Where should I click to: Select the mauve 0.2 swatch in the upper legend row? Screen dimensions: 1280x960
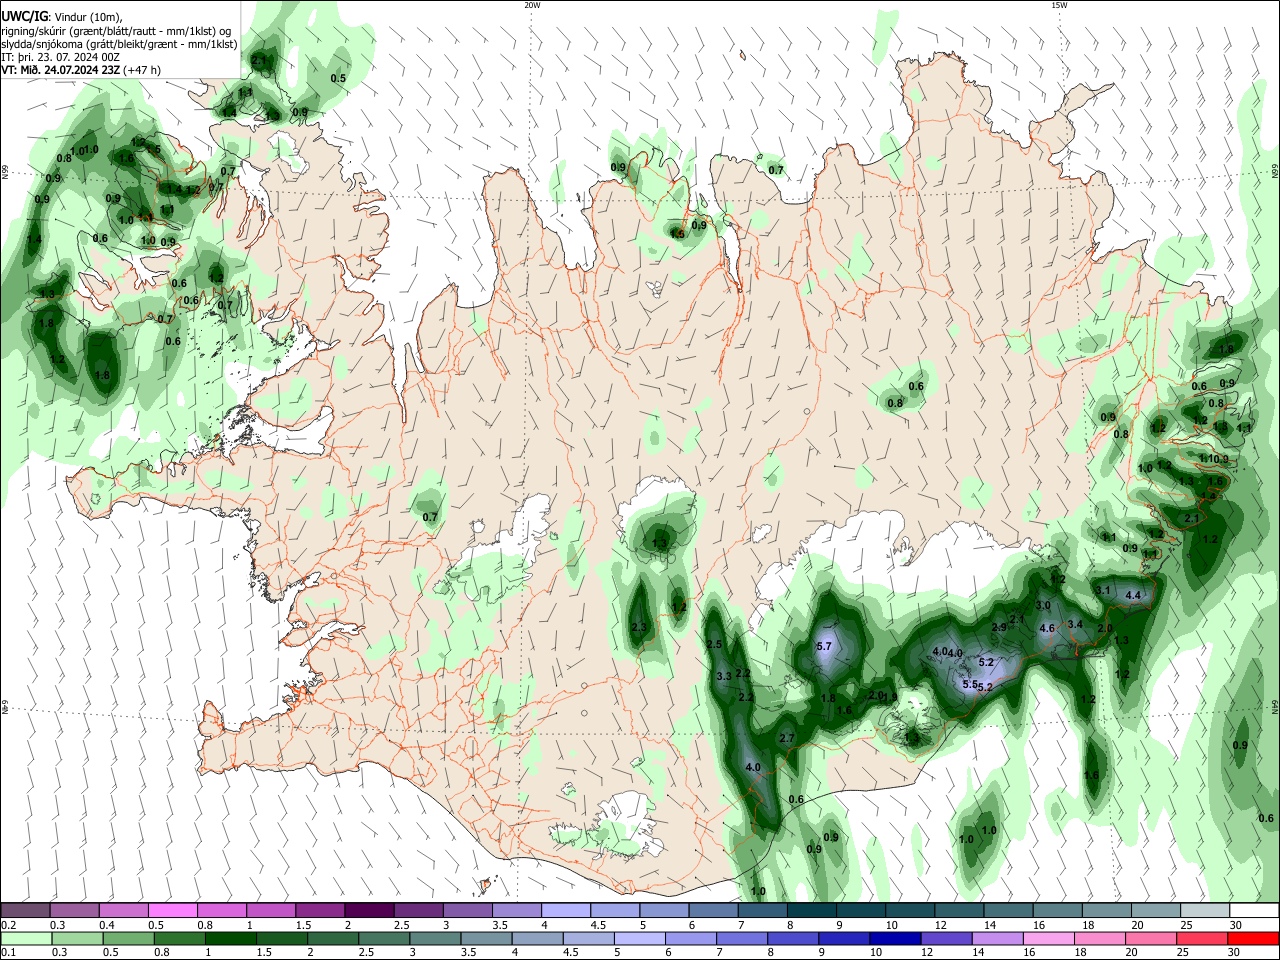point(25,911)
